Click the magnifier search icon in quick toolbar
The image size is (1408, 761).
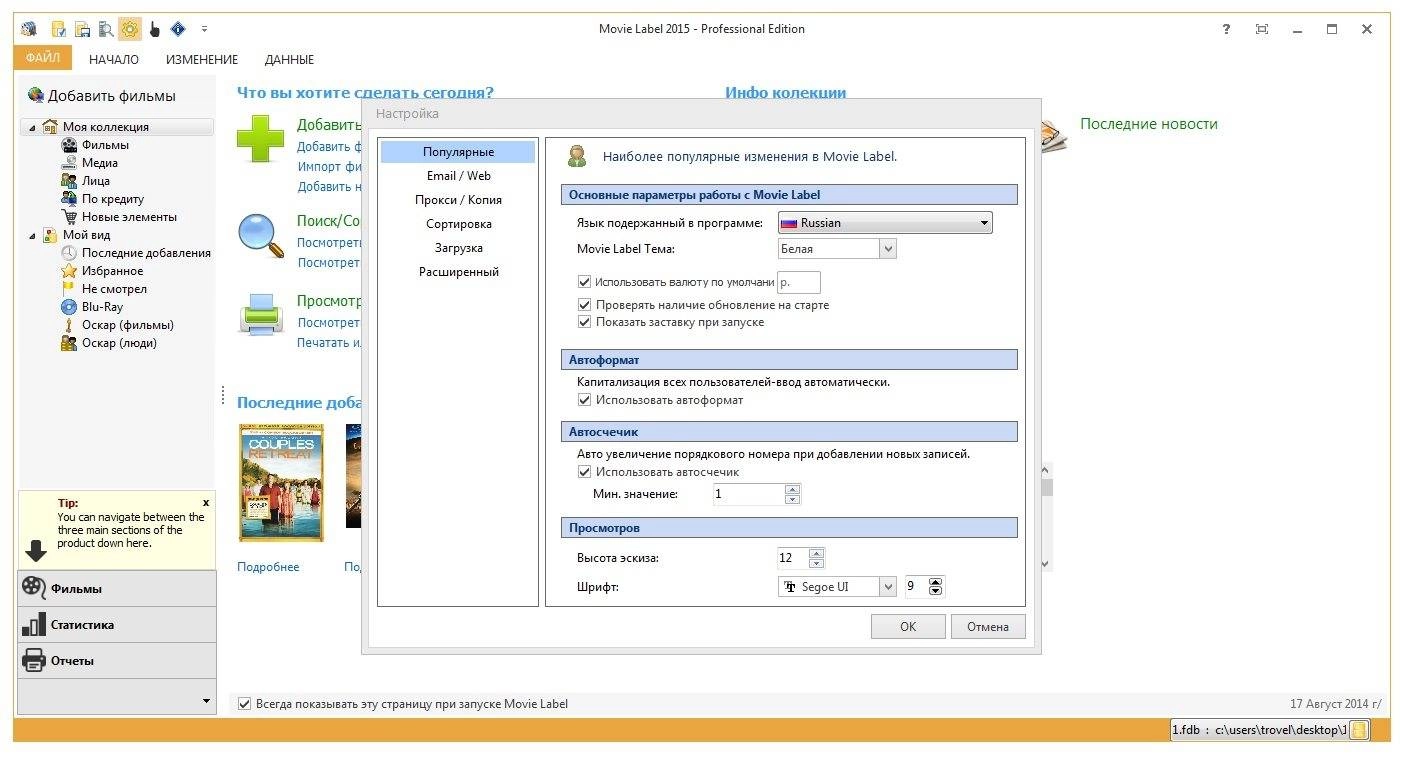(106, 29)
